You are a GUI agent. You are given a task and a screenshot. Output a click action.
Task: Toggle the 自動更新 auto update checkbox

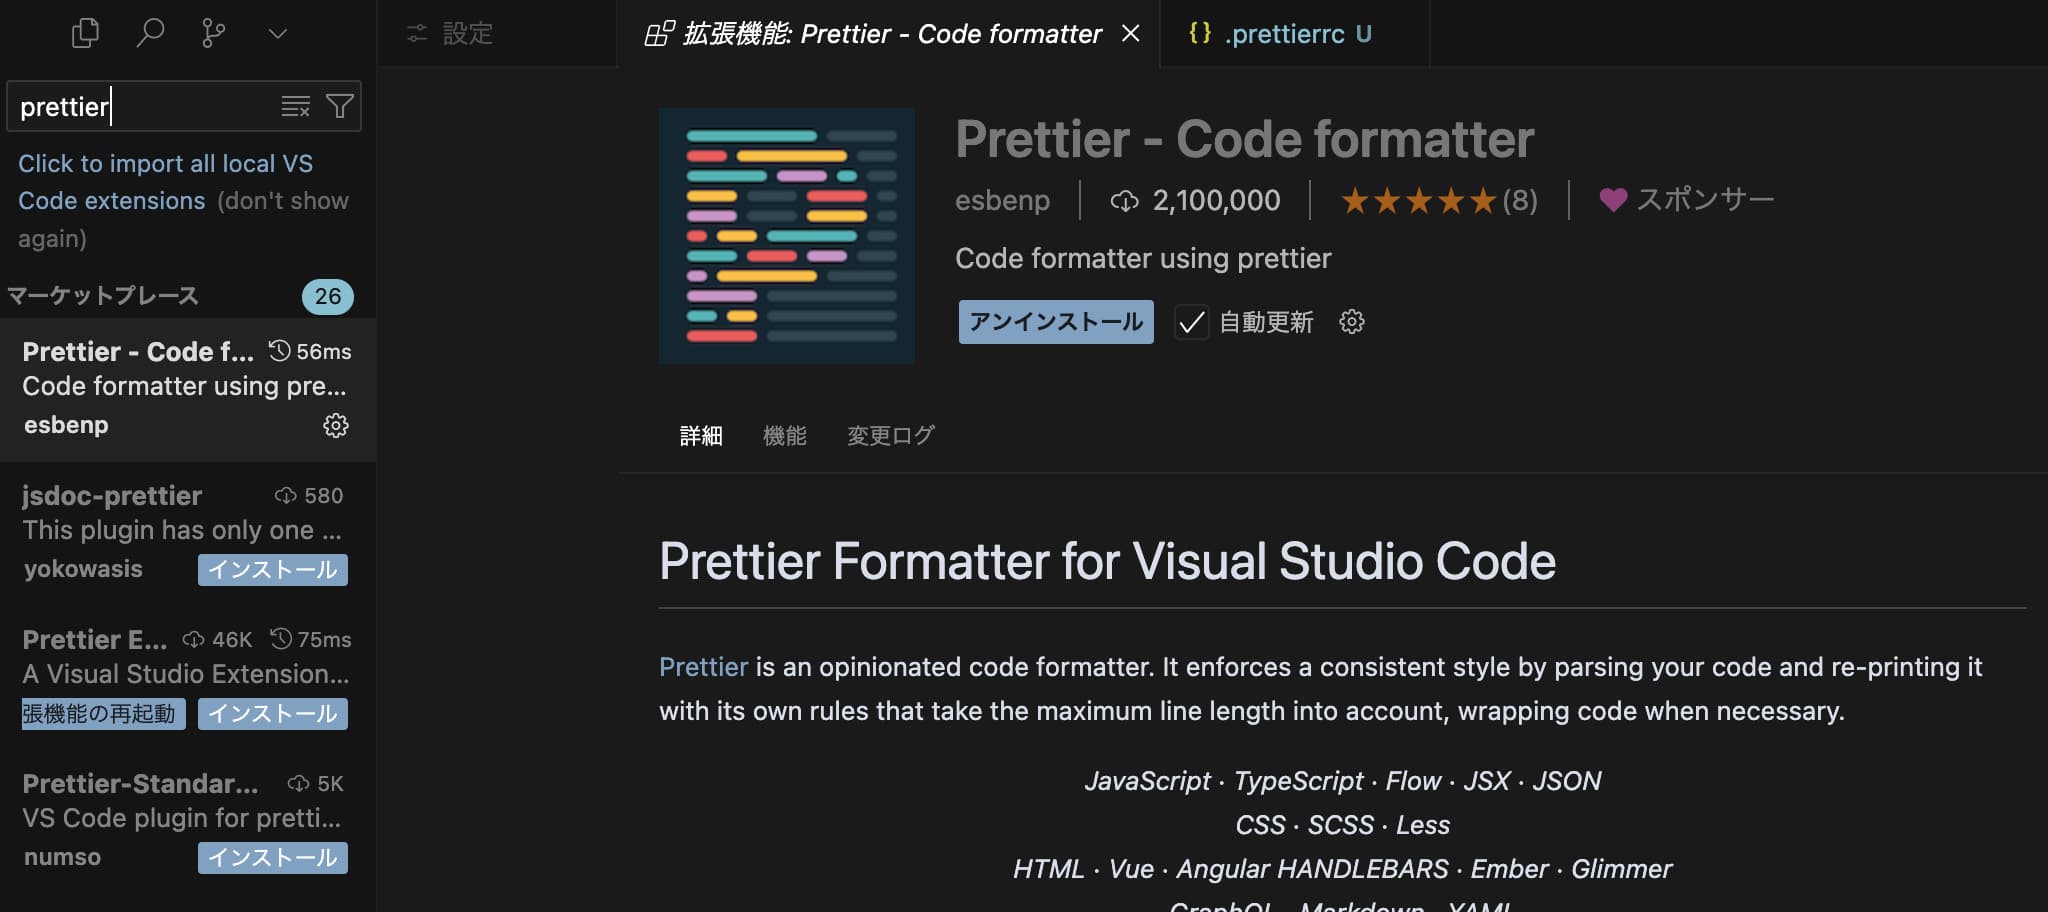(1191, 322)
